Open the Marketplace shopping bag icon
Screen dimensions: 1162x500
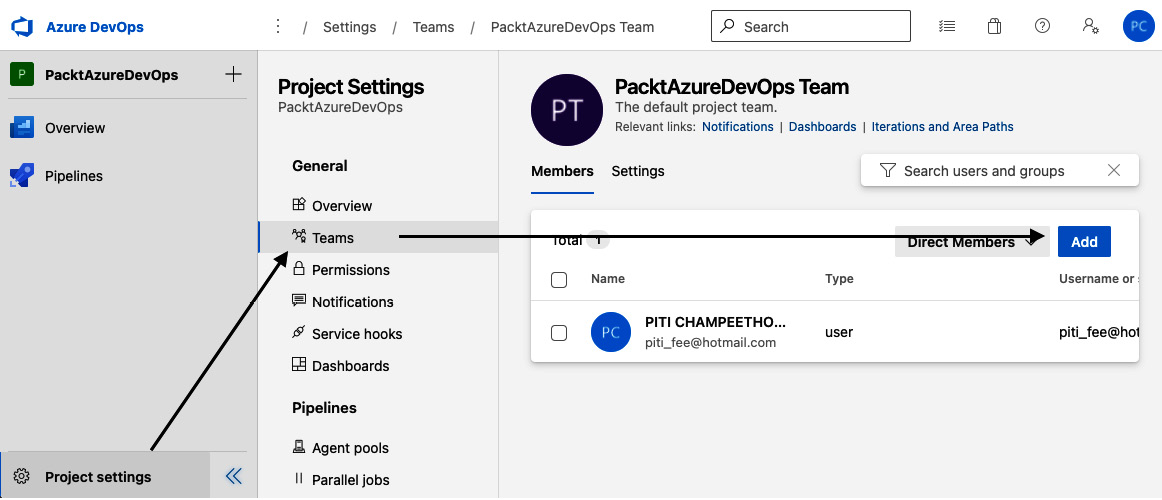pos(995,27)
